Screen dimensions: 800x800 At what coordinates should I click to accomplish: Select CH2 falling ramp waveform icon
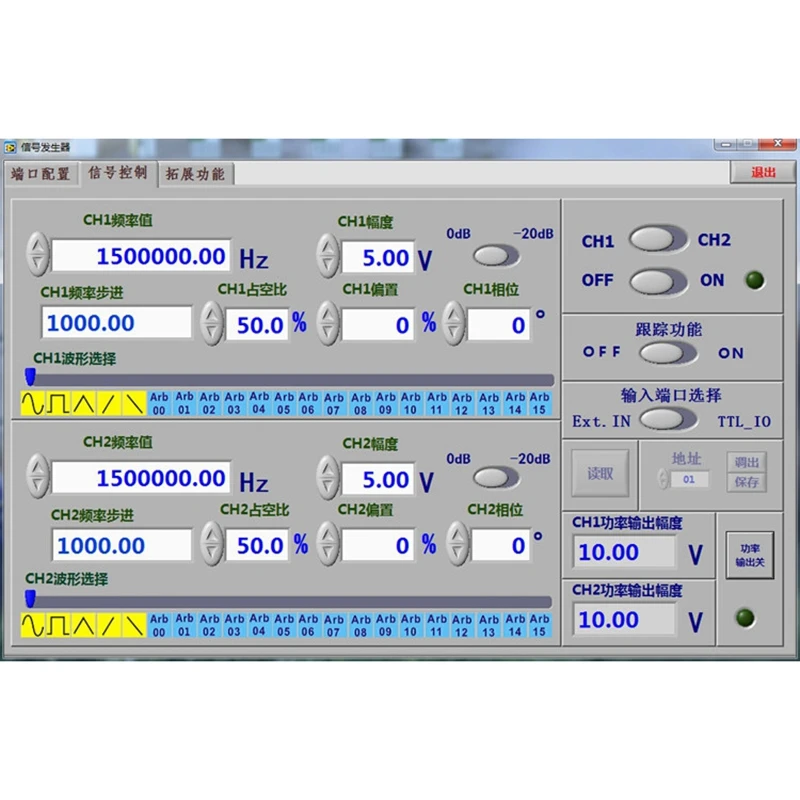(134, 625)
